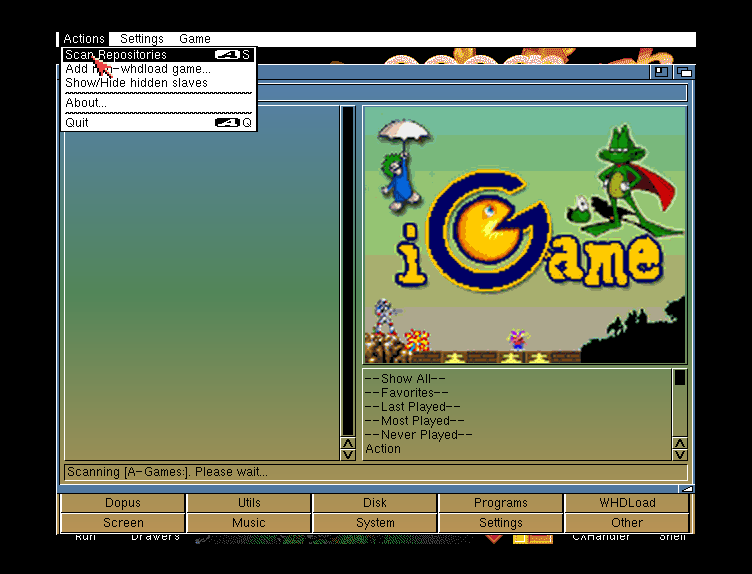Click the window resize gadget
752x574 pixels.
(x=687, y=489)
